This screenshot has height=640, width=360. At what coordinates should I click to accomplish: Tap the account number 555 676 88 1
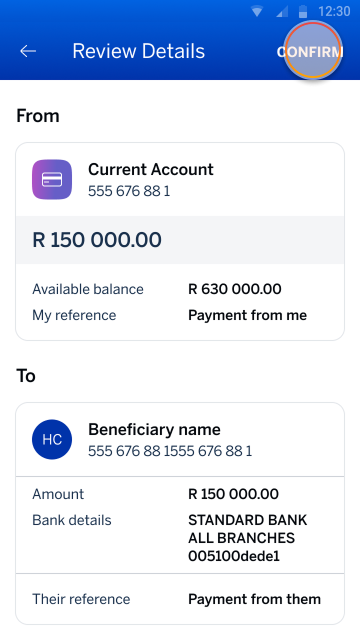pos(129,191)
